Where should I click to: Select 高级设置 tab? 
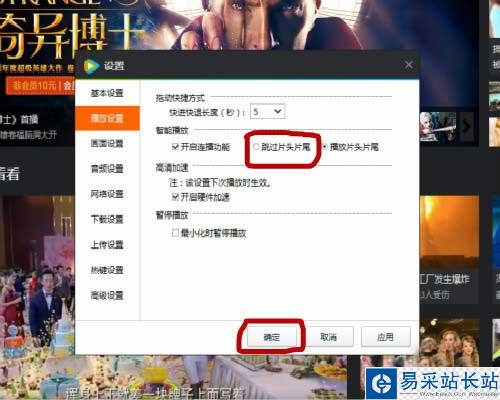pos(107,295)
